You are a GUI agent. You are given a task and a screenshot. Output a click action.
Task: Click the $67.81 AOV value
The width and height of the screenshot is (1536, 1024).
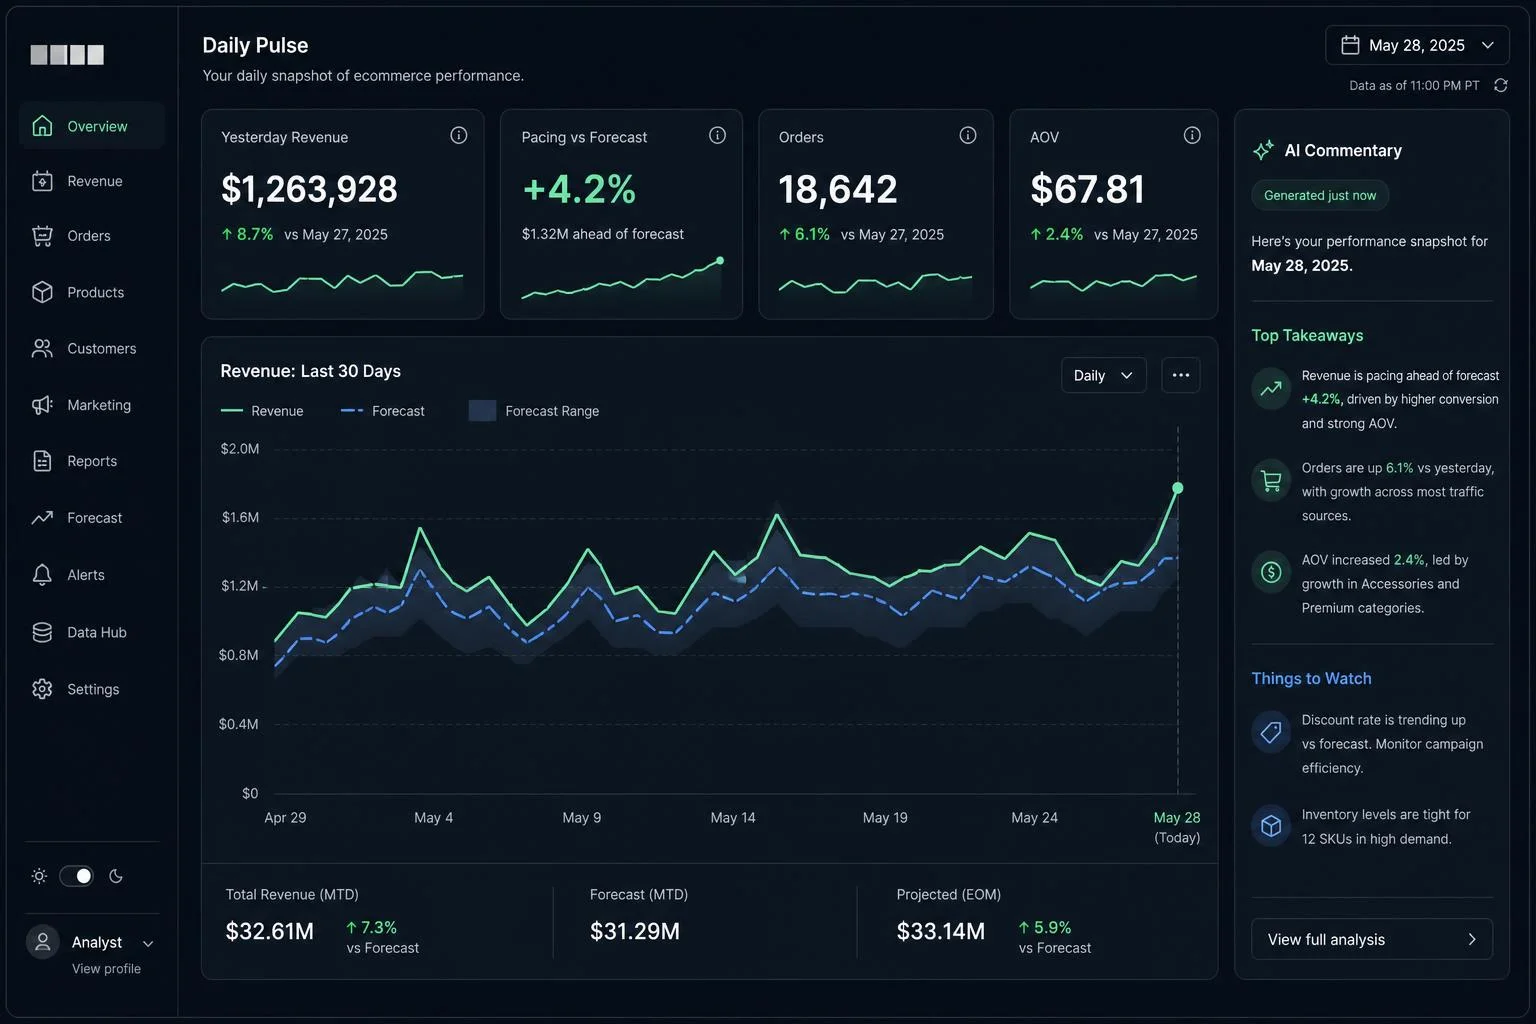click(1087, 189)
